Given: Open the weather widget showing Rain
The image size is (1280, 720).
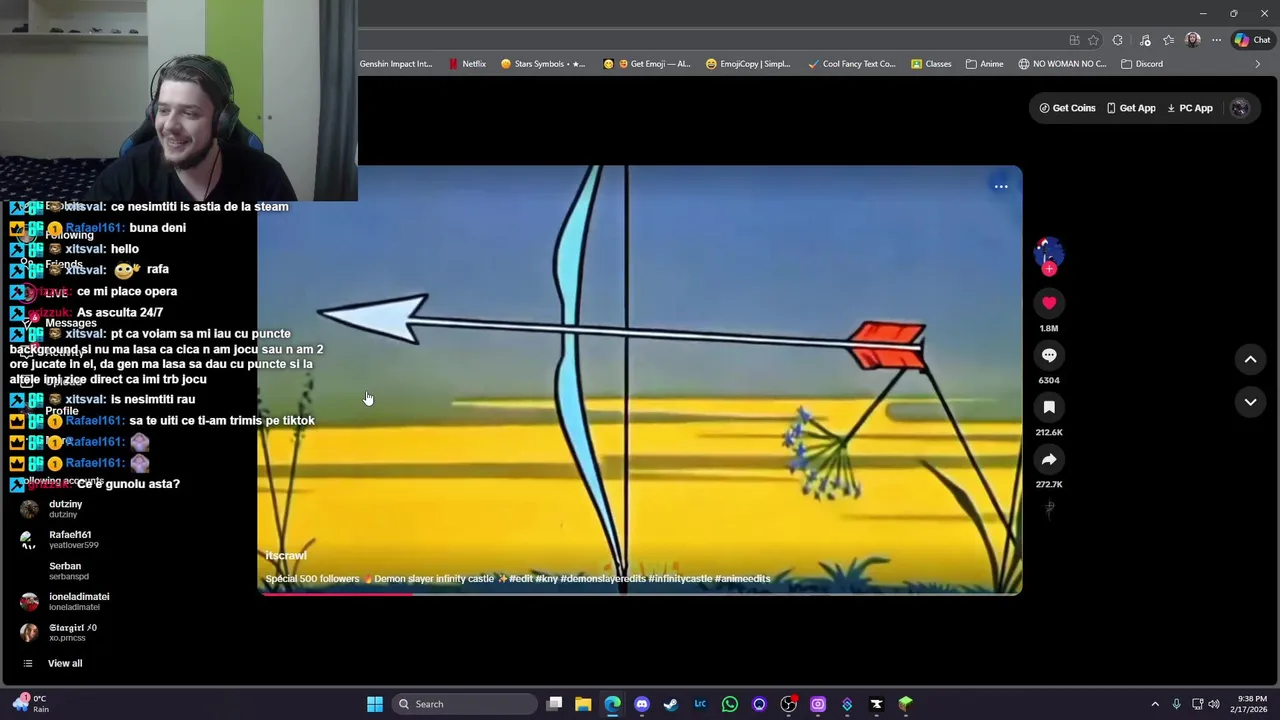Looking at the screenshot, I should [x=30, y=704].
